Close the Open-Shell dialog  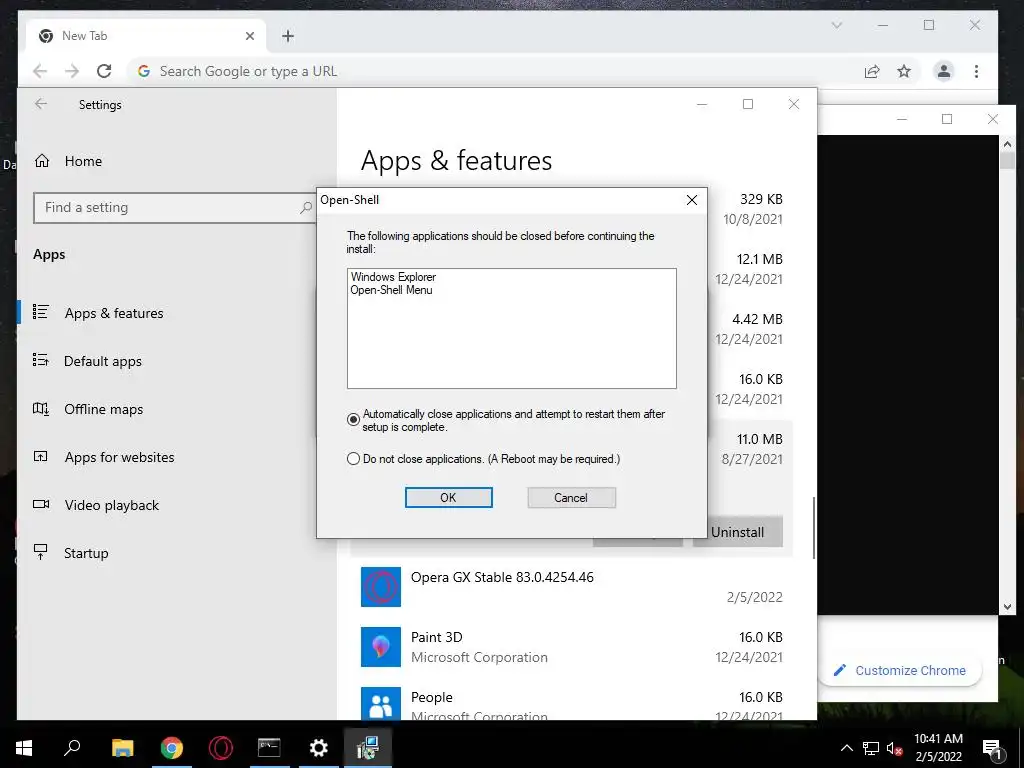pyautogui.click(x=692, y=200)
